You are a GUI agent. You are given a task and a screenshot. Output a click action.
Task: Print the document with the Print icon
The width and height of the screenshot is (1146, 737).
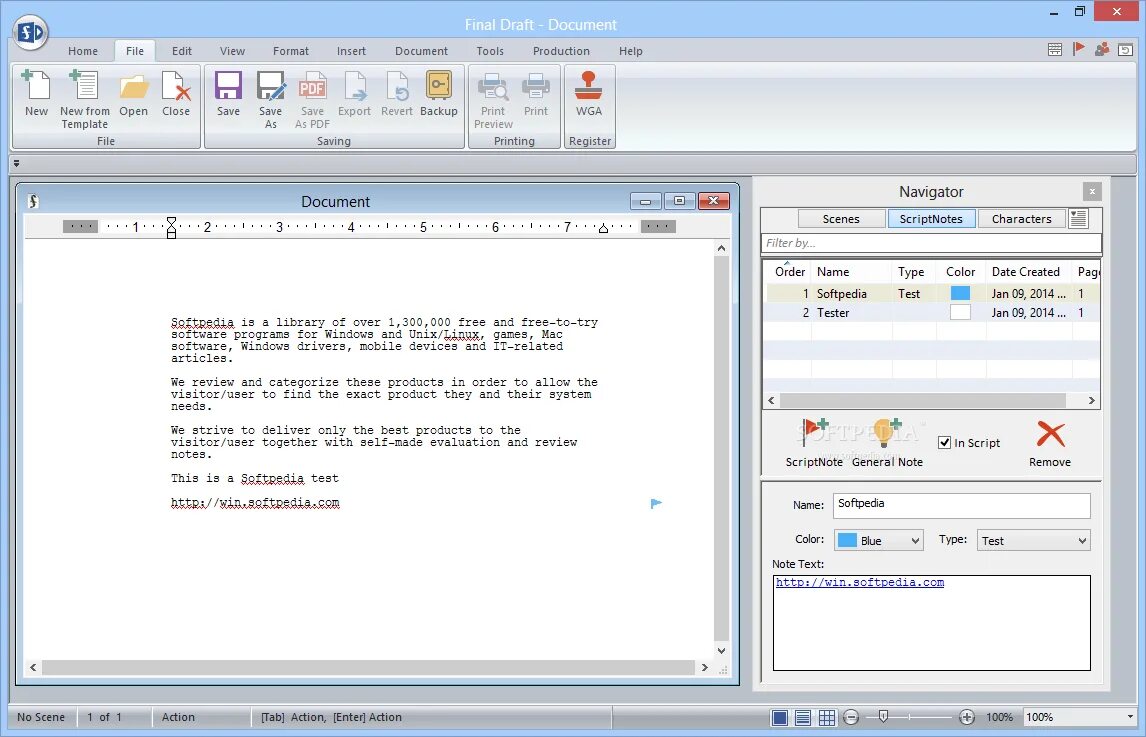pyautogui.click(x=536, y=94)
